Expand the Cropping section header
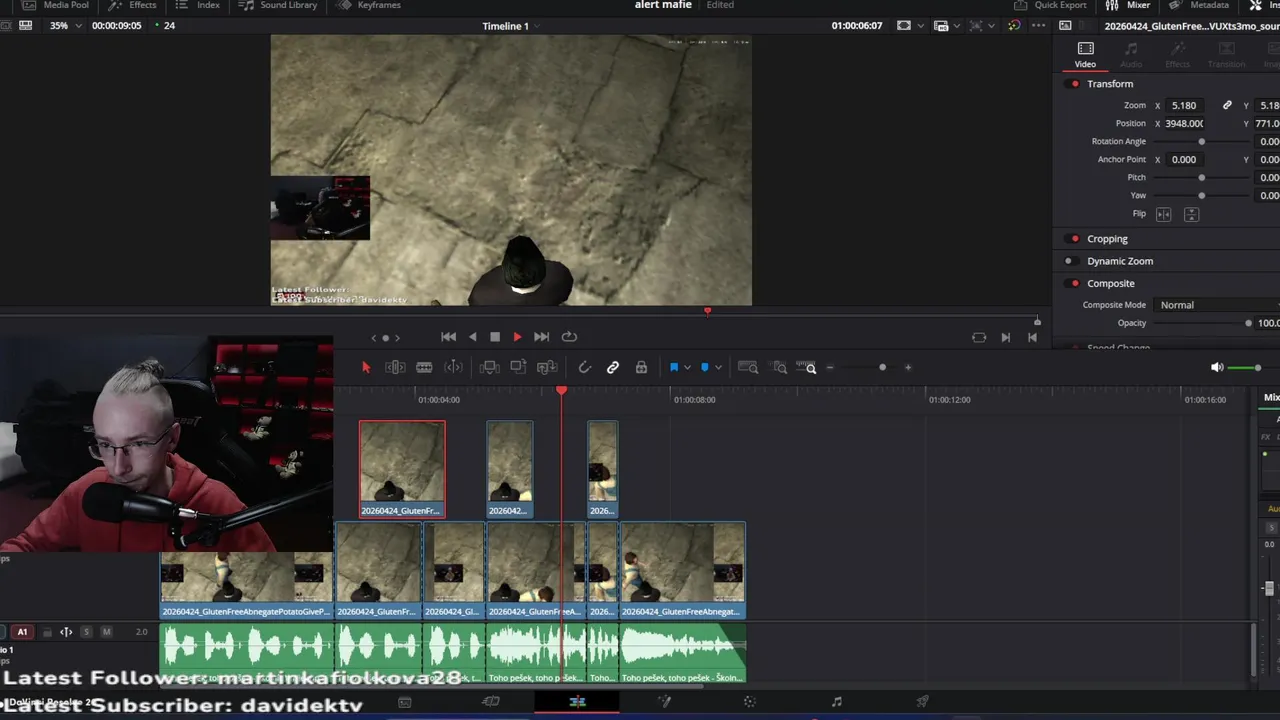The height and width of the screenshot is (720, 1280). click(x=1107, y=239)
